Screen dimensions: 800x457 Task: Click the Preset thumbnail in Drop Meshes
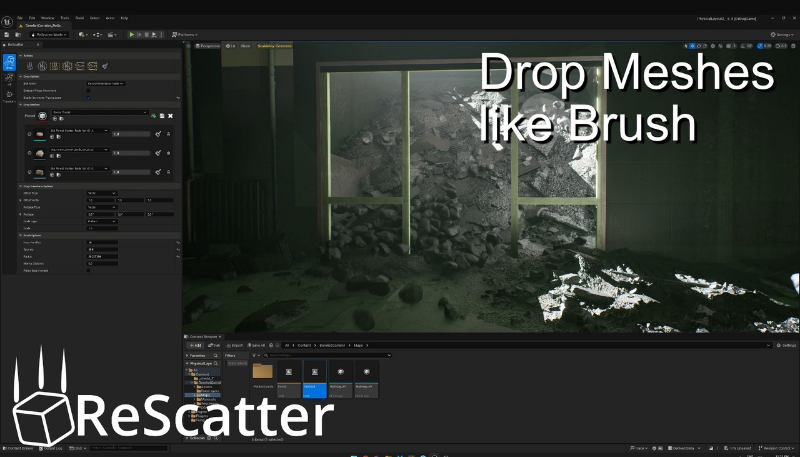pos(43,116)
